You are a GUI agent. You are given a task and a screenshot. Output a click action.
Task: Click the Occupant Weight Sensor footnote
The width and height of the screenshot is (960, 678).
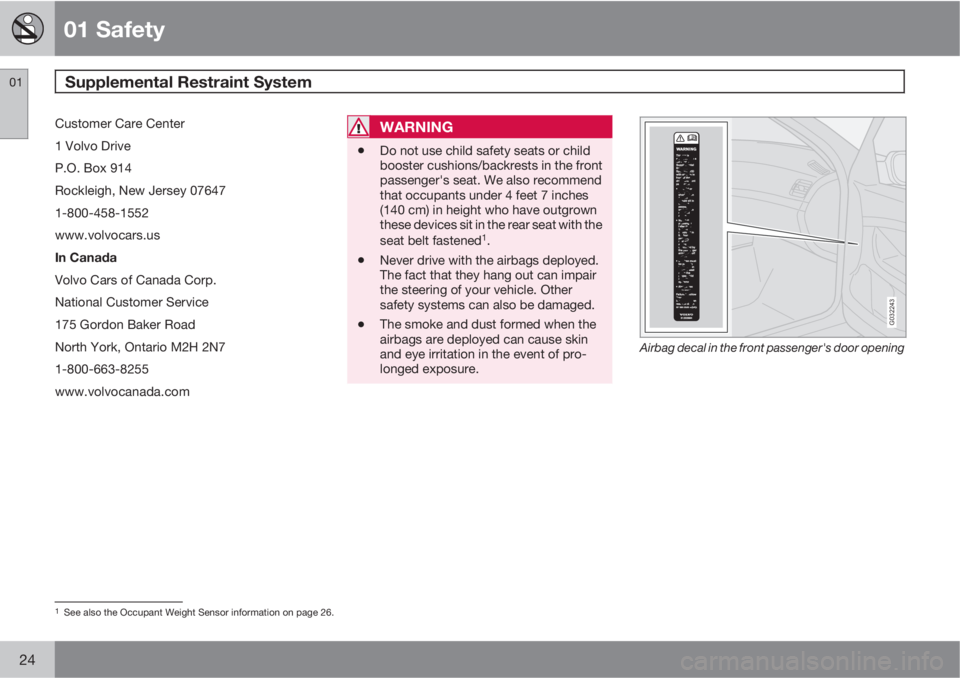[x=195, y=612]
